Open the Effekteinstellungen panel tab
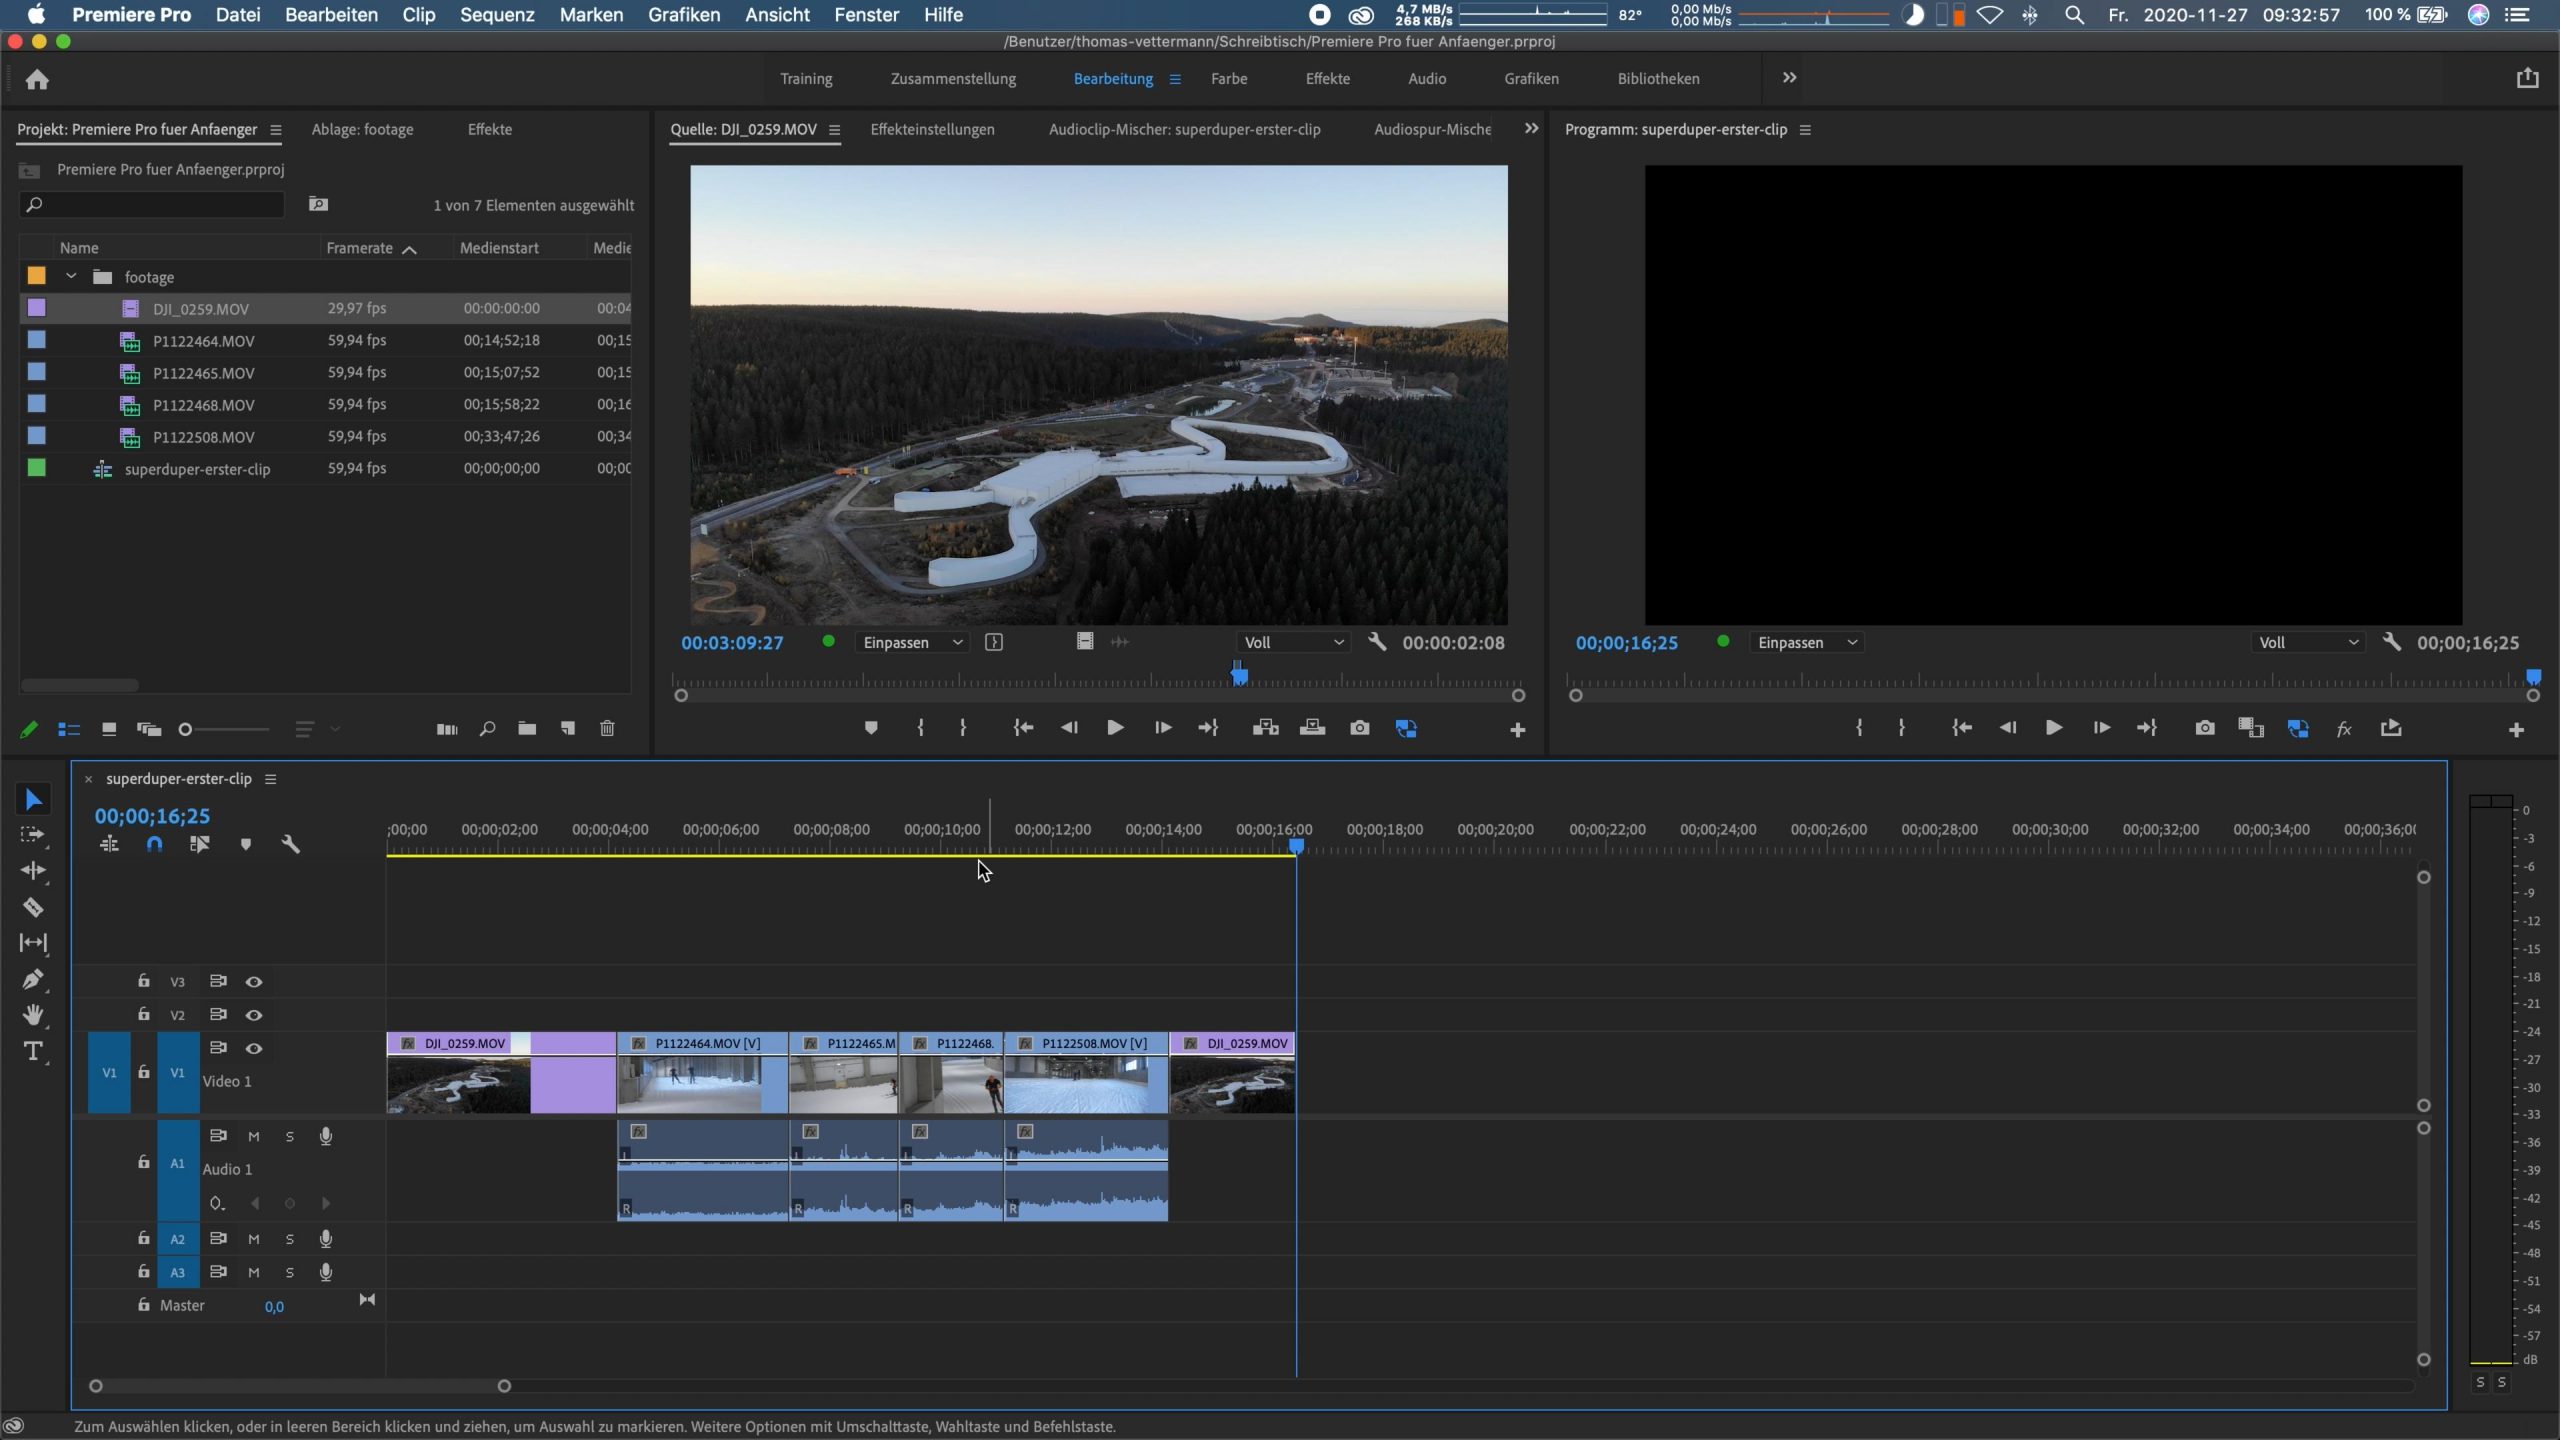Viewport: 2560px width, 1440px height. coord(932,129)
